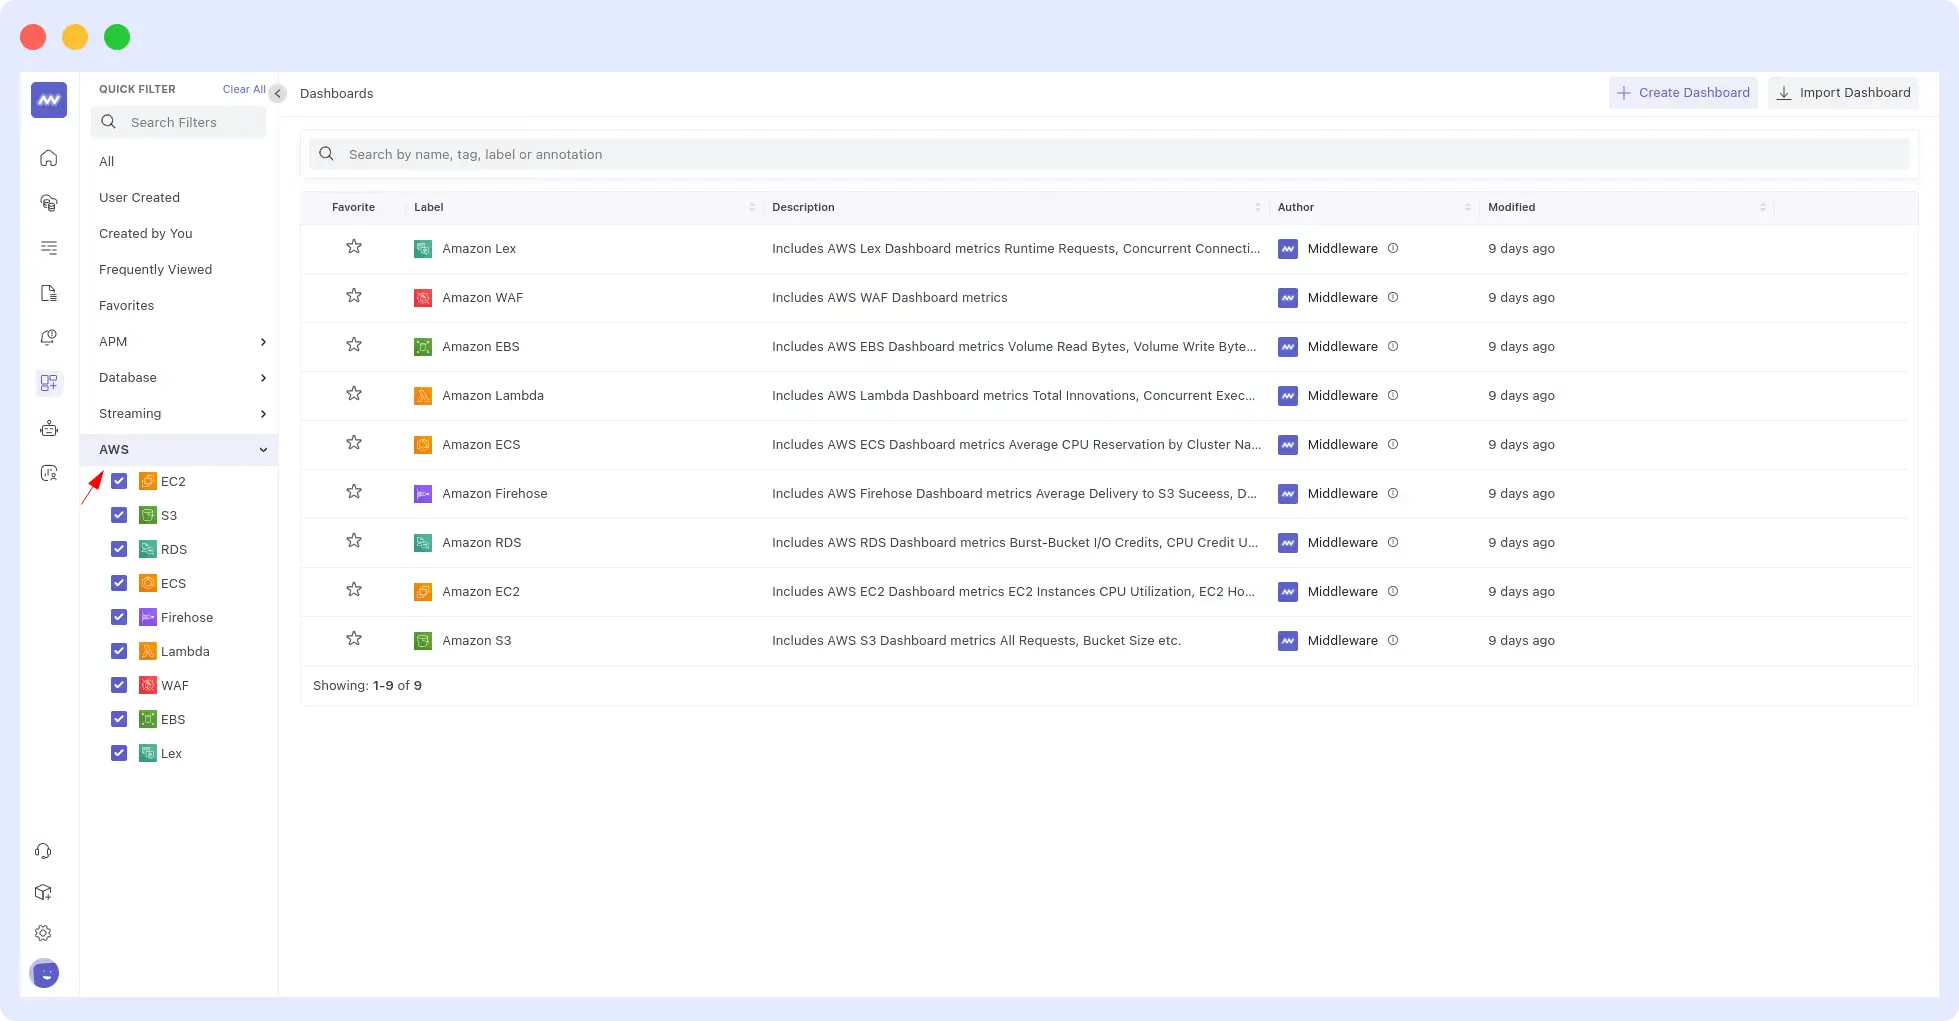Click the Amazon WAF description text
This screenshot has width=1959, height=1021.
(890, 298)
